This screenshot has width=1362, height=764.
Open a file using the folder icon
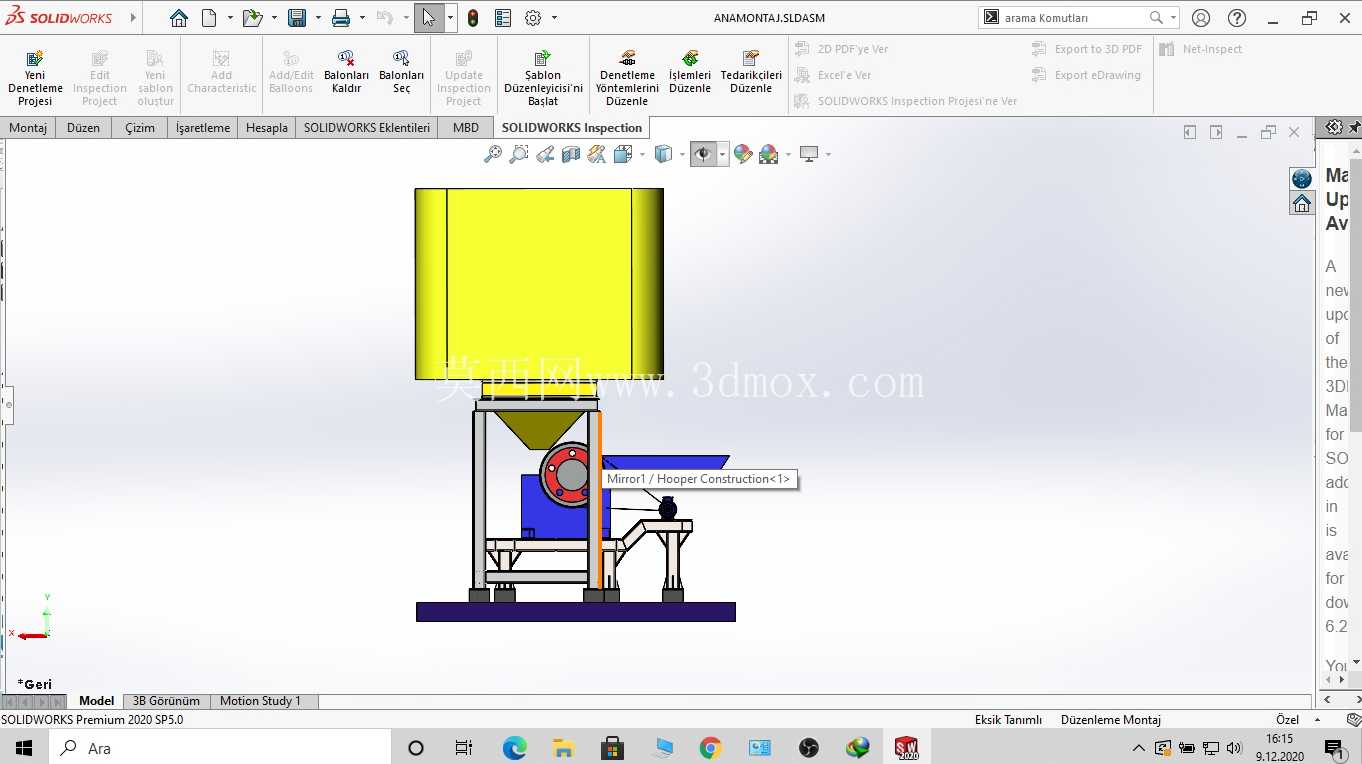pos(252,18)
